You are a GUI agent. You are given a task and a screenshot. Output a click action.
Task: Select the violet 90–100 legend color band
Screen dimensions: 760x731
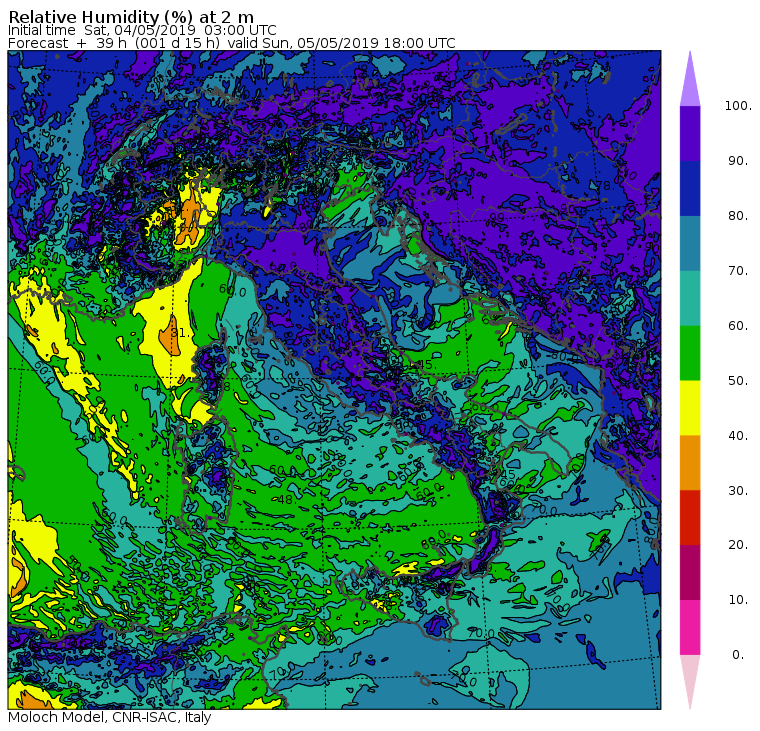690,133
